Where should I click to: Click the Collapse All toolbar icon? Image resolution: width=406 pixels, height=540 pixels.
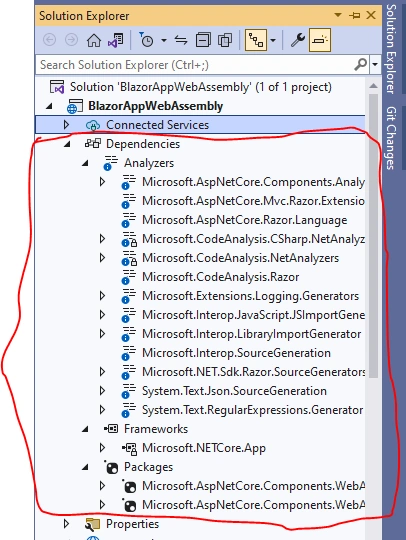click(x=203, y=40)
